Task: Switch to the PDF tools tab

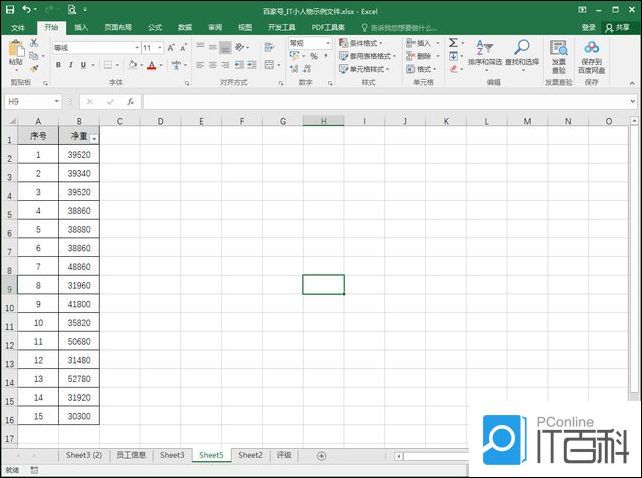Action: 328,27
